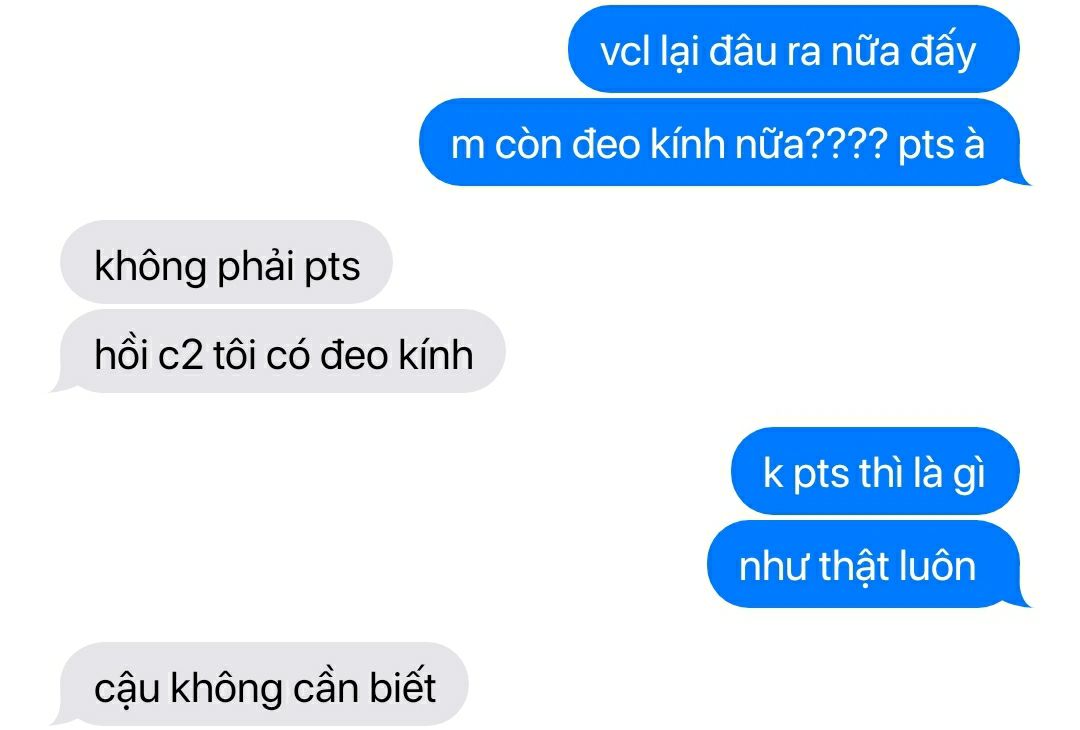Click the word 'vcl' in the top message
The width and height of the screenshot is (1080, 730).
point(625,51)
